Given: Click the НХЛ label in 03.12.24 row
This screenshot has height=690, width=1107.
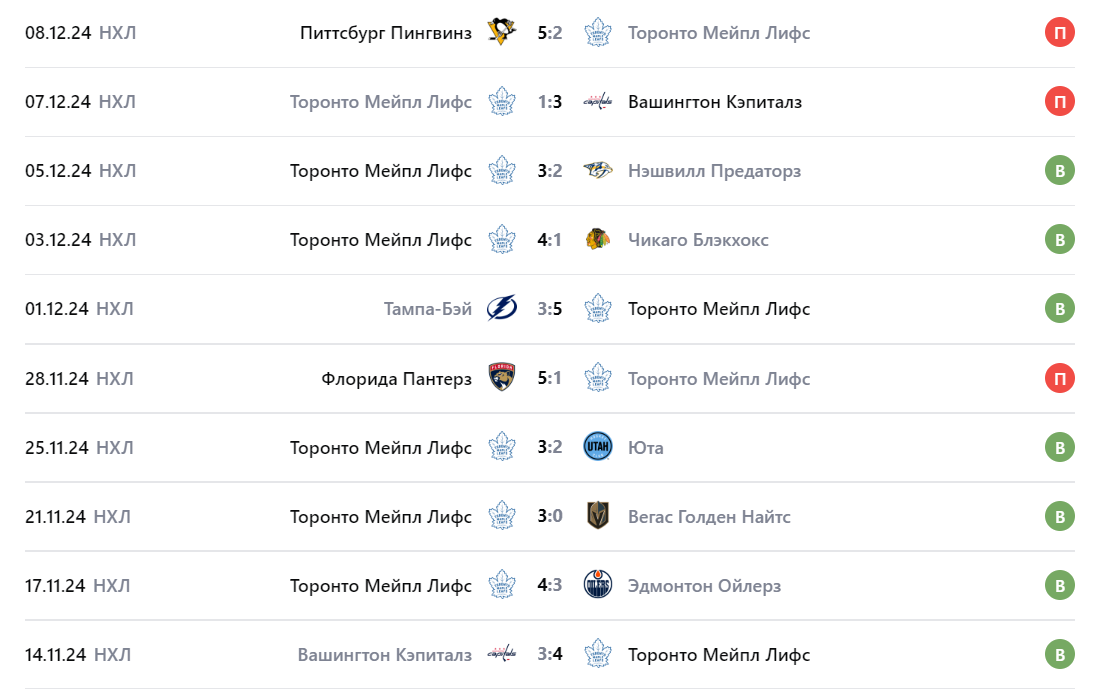Looking at the screenshot, I should [x=117, y=240].
